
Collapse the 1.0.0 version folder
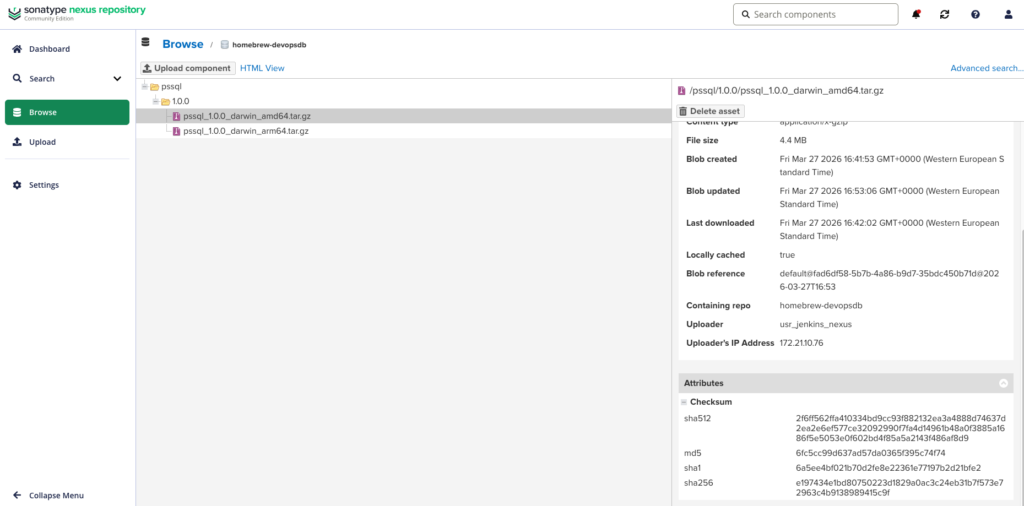(156, 102)
